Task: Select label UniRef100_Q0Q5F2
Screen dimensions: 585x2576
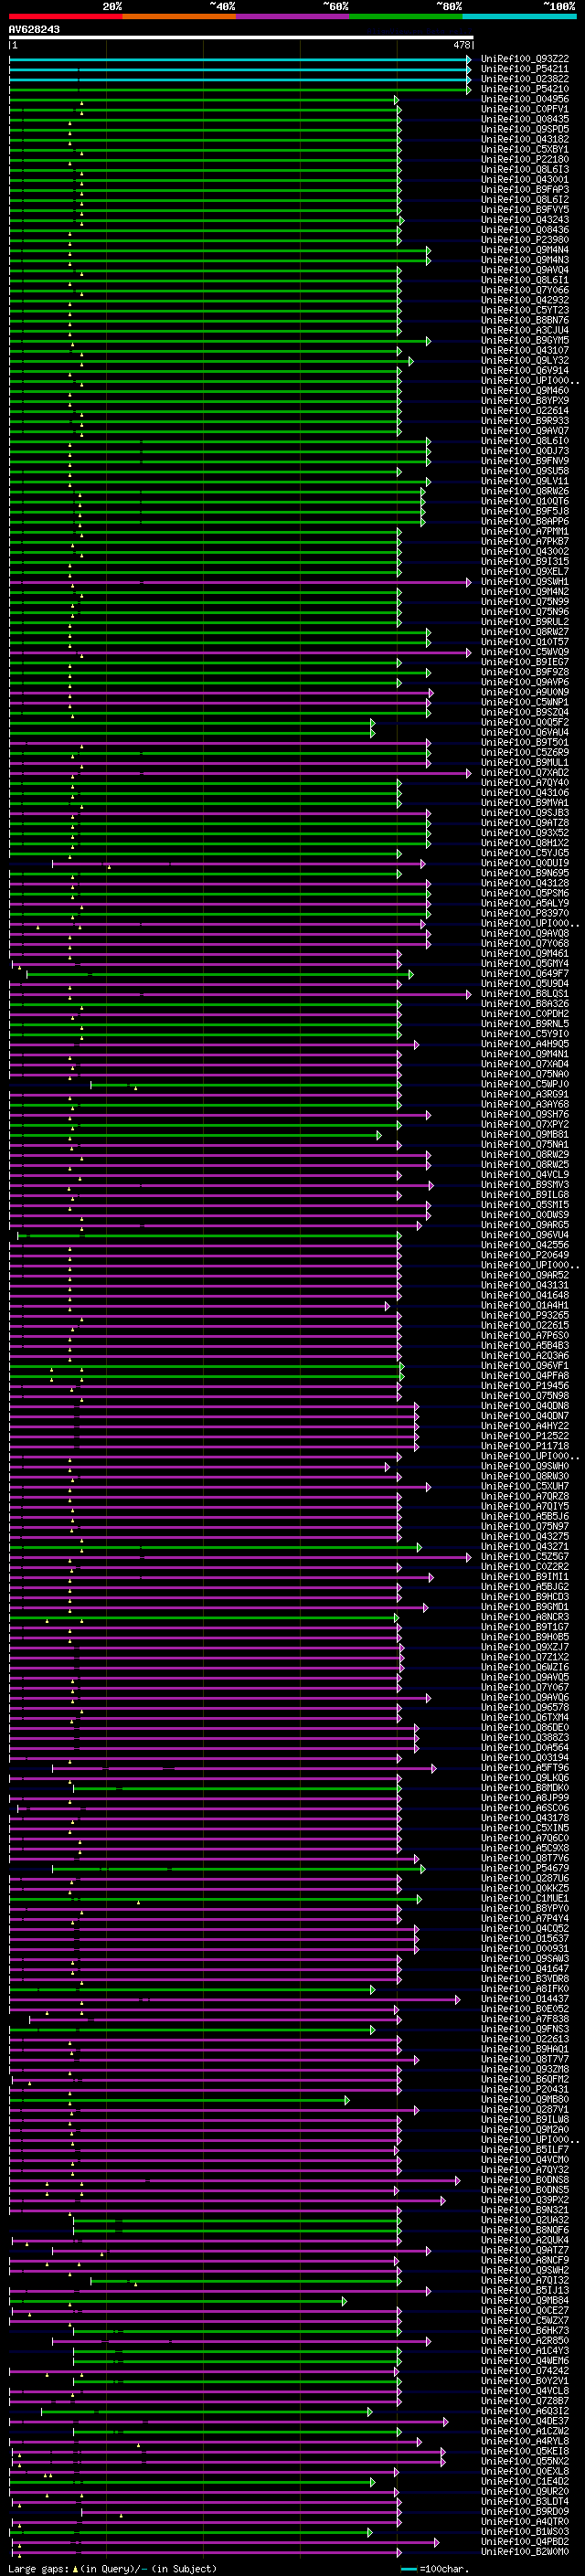Action: coord(525,722)
